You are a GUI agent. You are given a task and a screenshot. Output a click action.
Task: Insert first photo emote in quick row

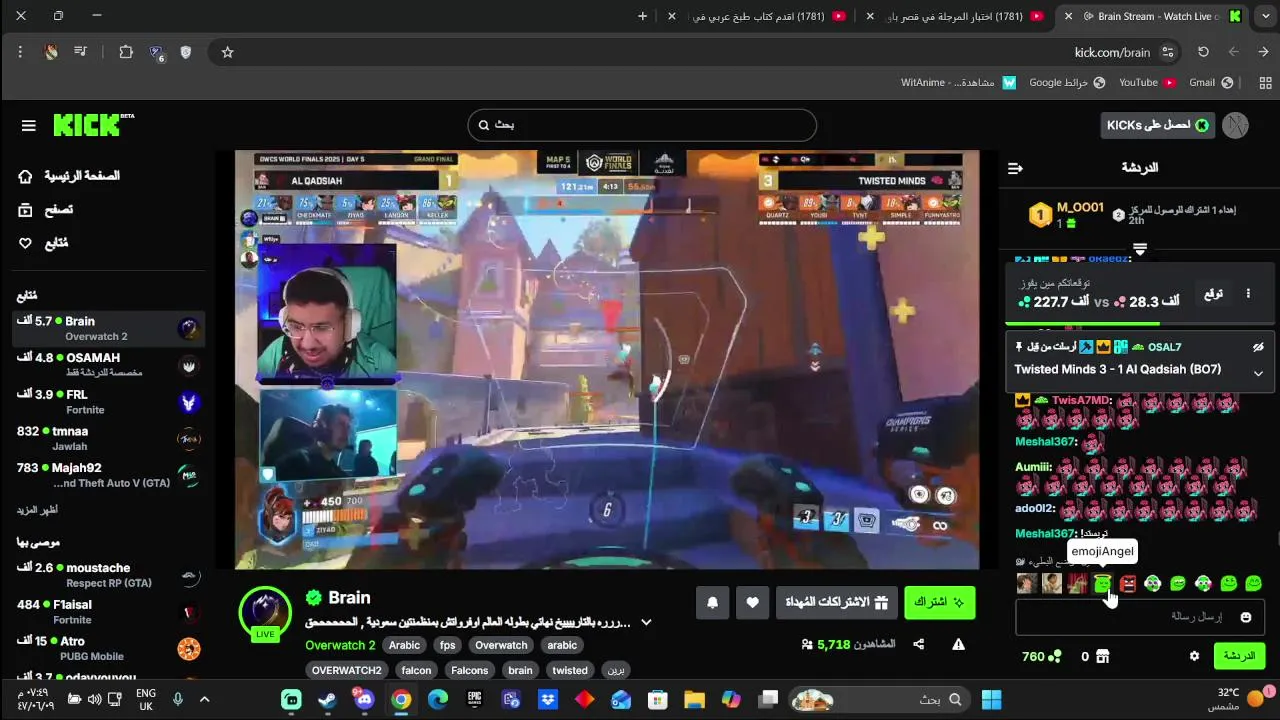click(x=1026, y=584)
